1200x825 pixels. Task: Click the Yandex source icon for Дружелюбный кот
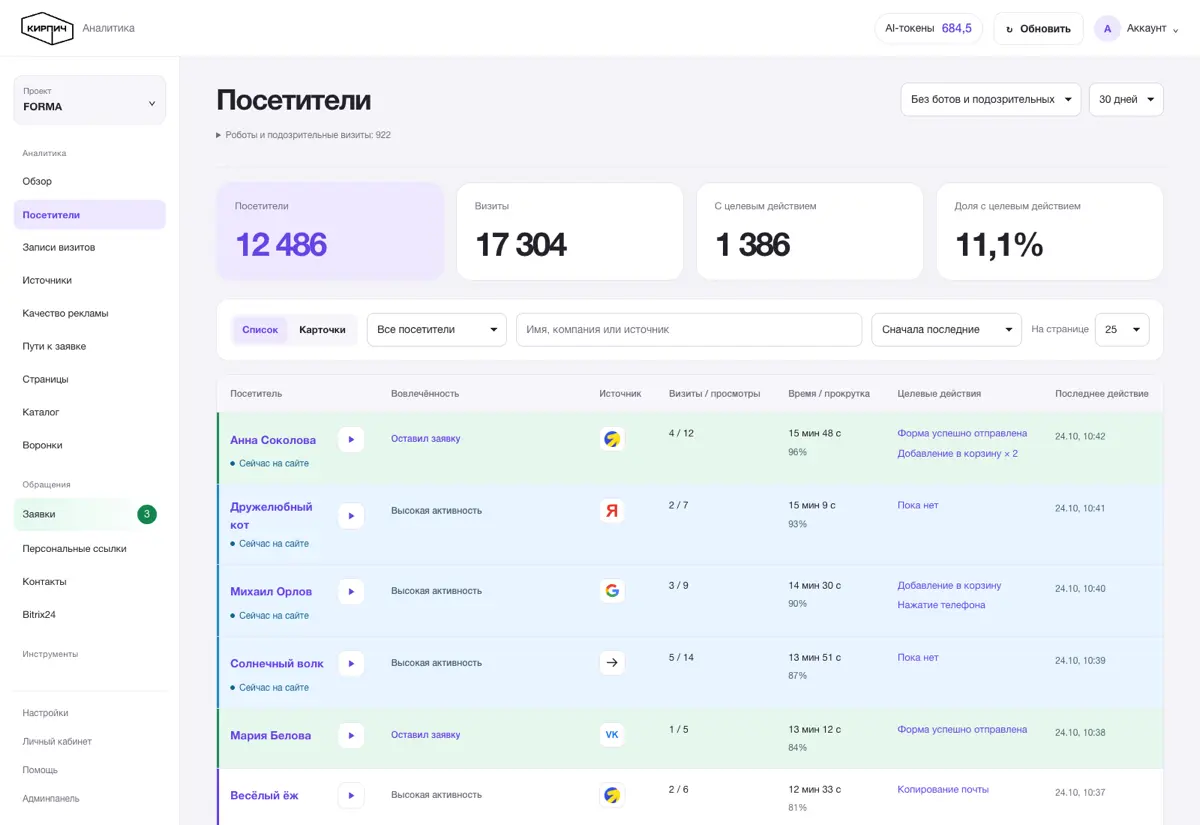tap(612, 511)
